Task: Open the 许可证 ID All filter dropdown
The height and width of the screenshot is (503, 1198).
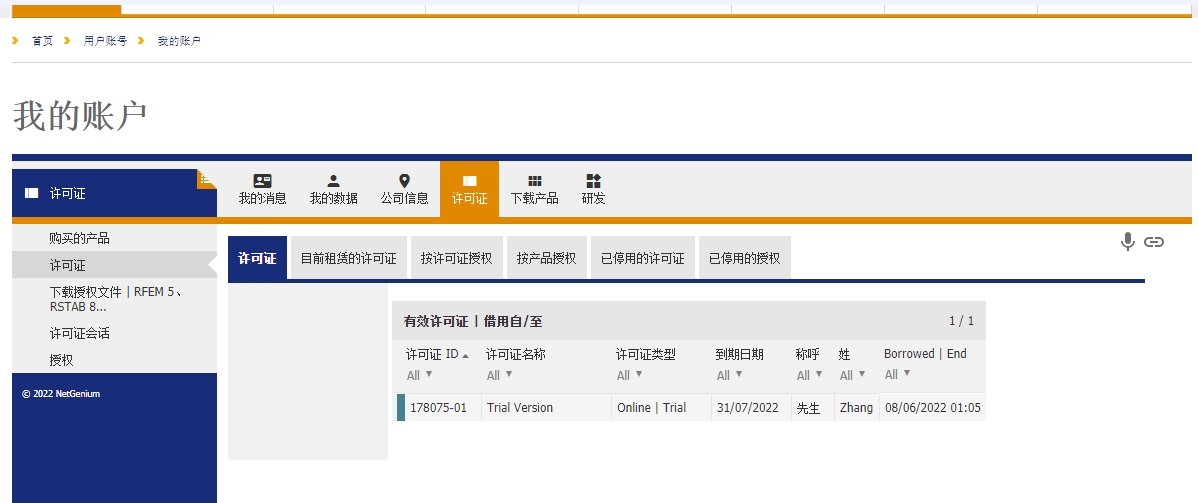Action: (x=419, y=375)
